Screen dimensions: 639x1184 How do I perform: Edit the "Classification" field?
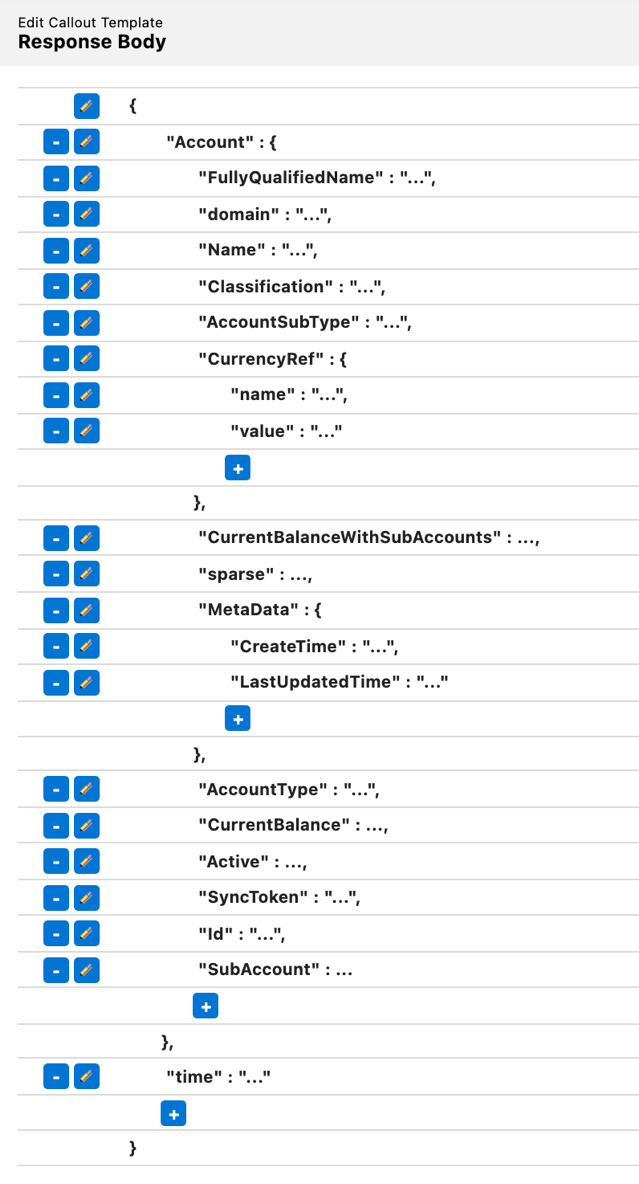tap(86, 286)
